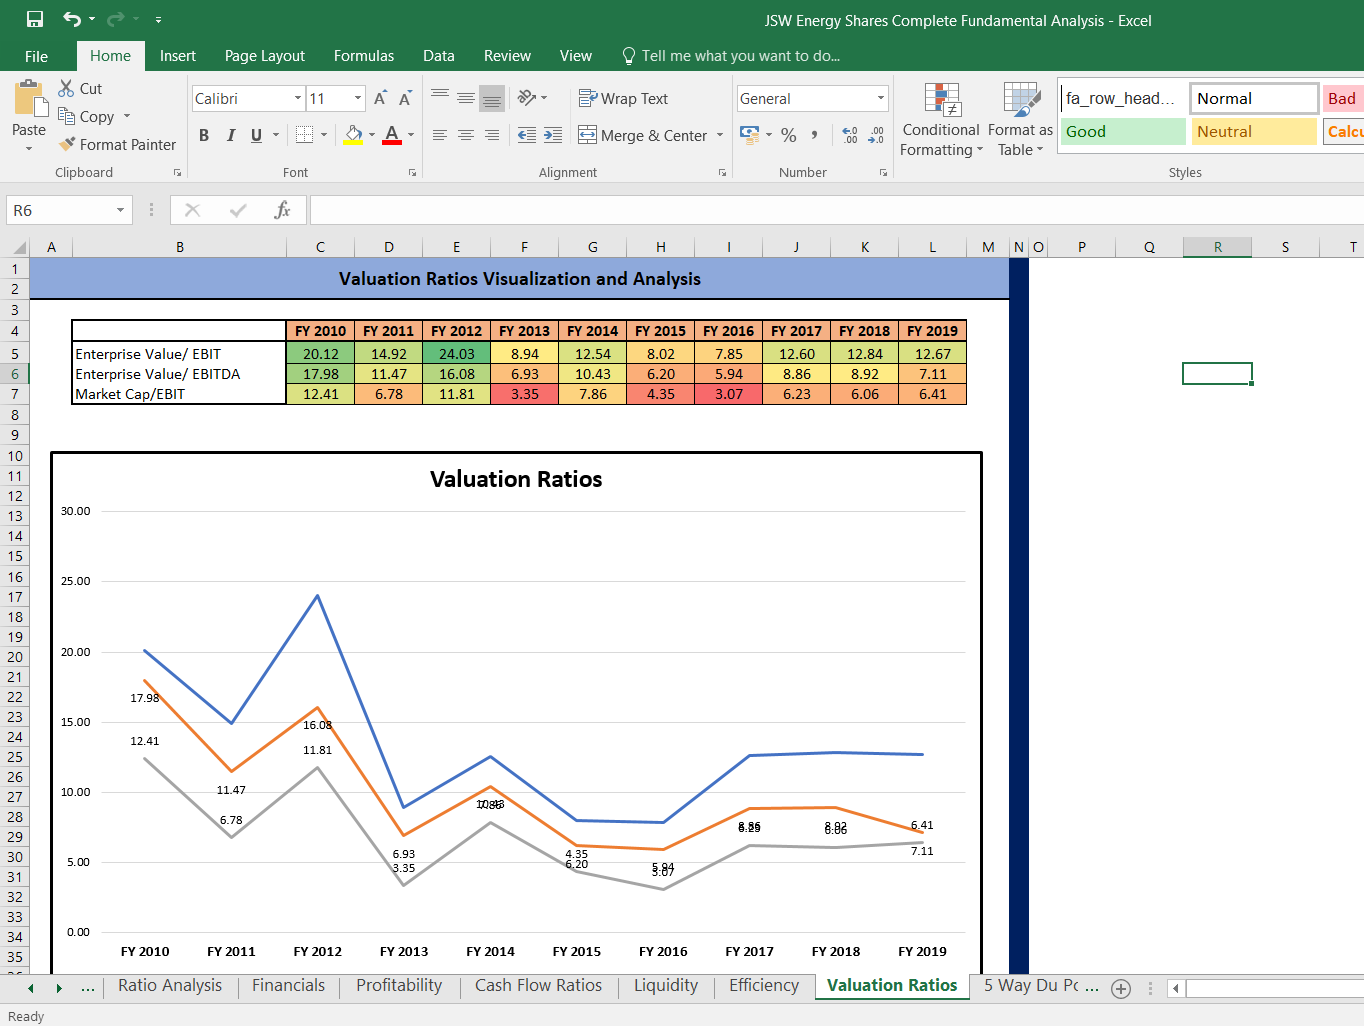The width and height of the screenshot is (1364, 1026).
Task: Select the Liquidity sheet tab
Action: 666,986
